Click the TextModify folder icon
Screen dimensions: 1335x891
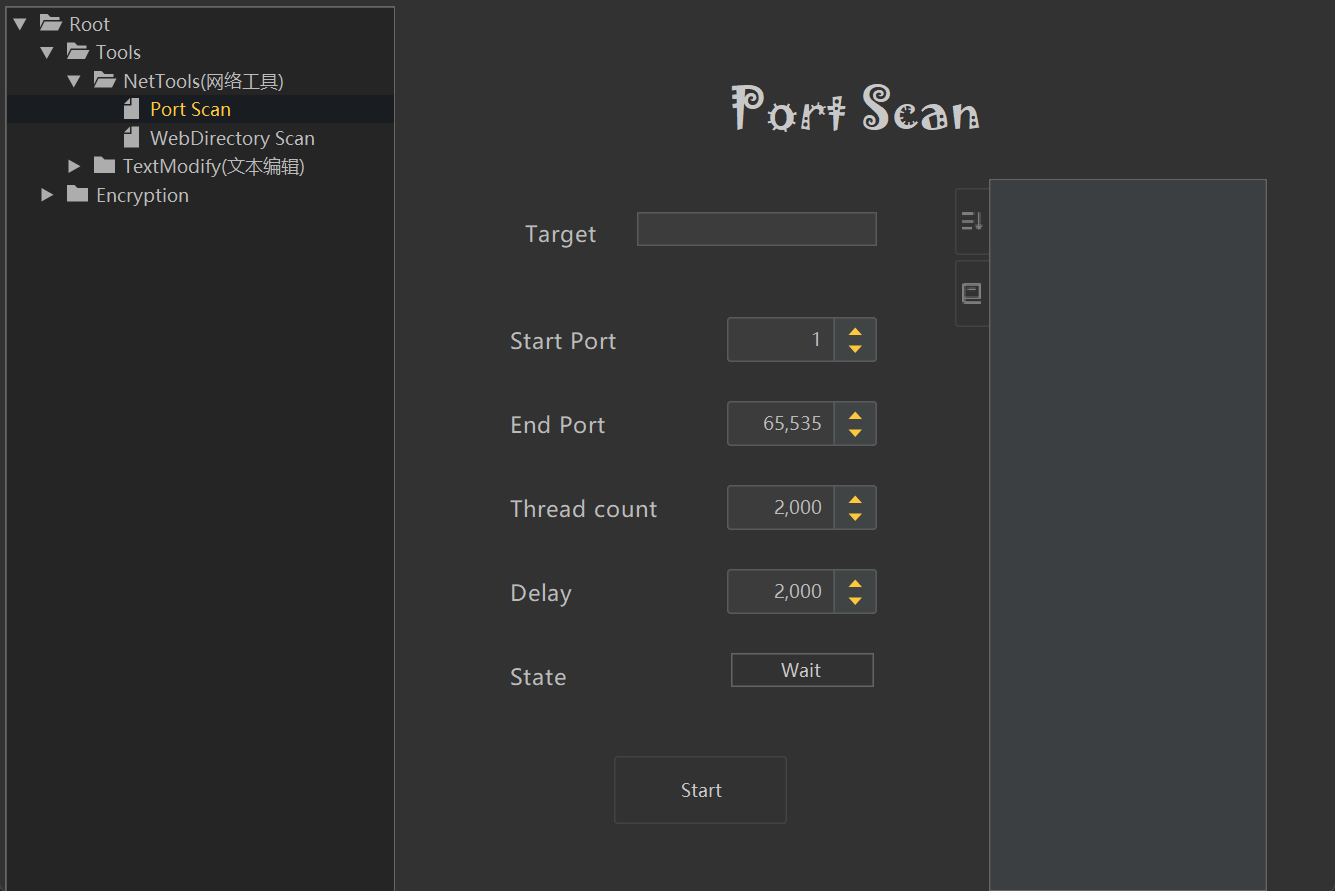point(104,166)
